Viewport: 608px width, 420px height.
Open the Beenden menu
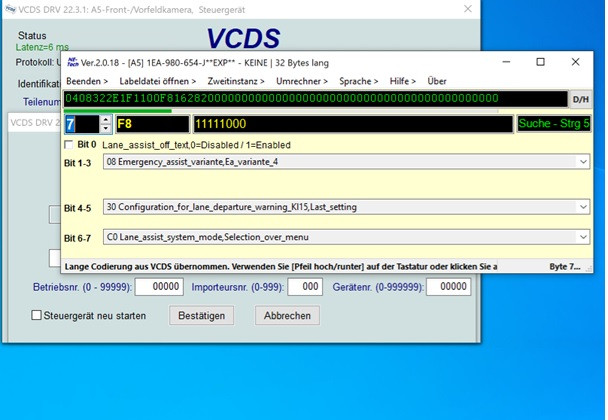87,81
